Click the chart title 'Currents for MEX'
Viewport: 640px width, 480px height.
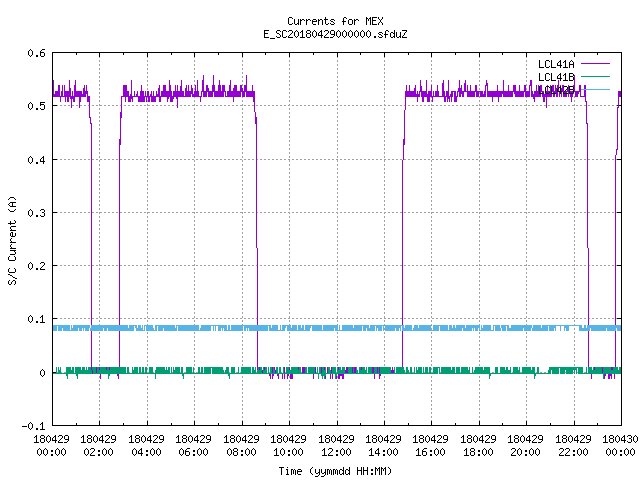point(335,21)
